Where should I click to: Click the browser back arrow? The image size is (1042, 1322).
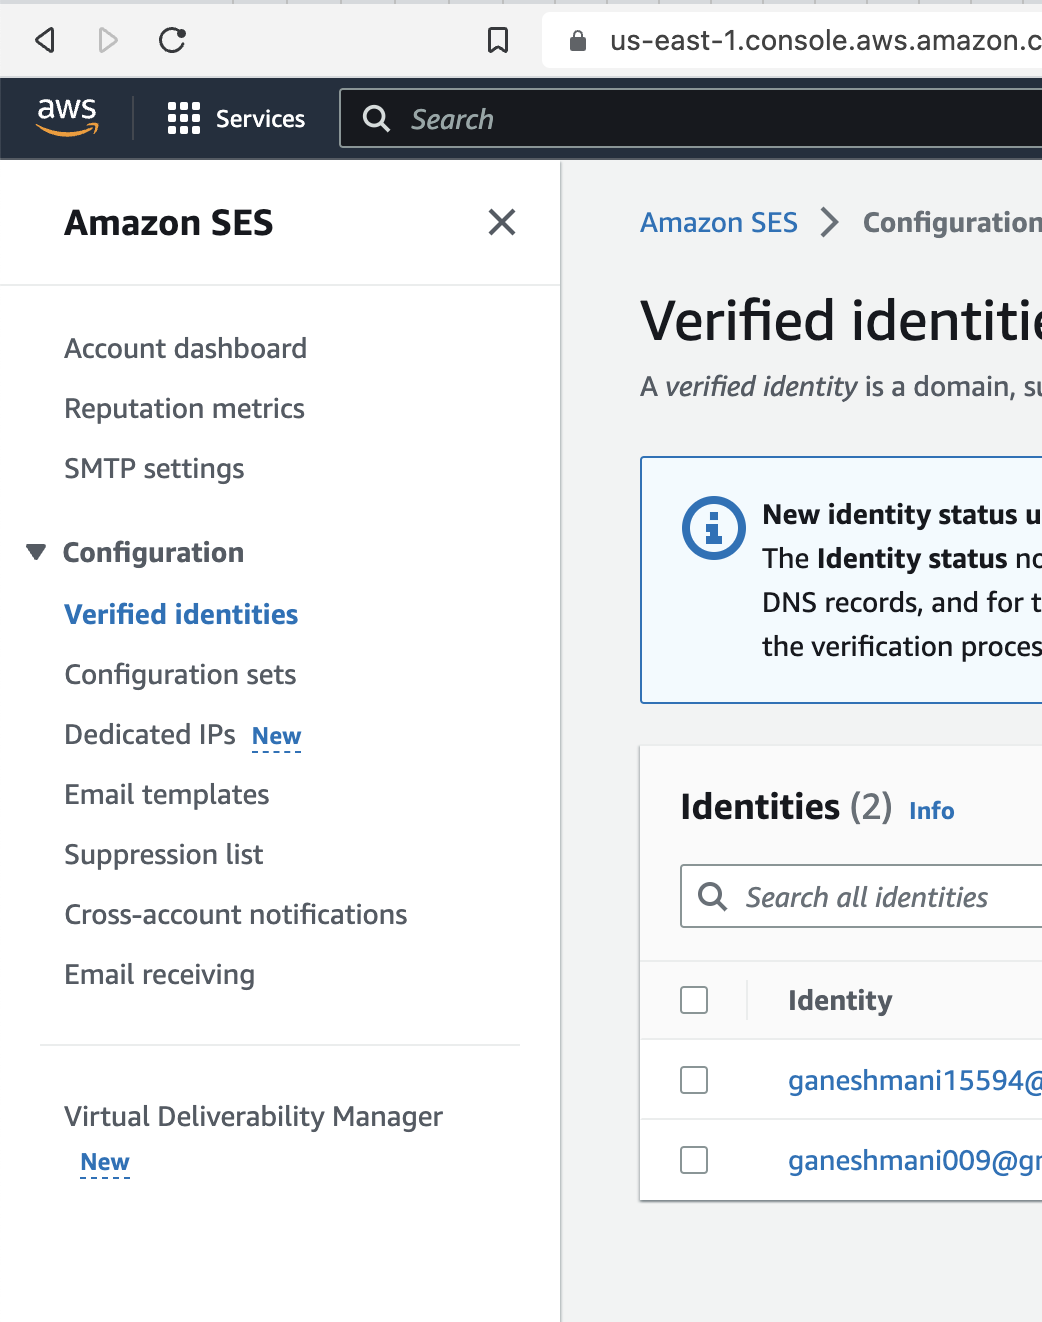[45, 40]
